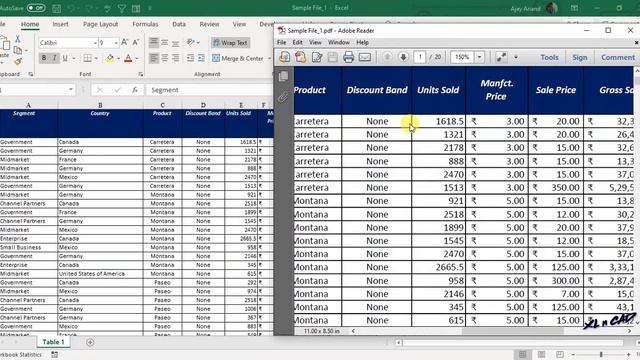
Task: Click the Top Align icon
Action: pyautogui.click(x=153, y=42)
